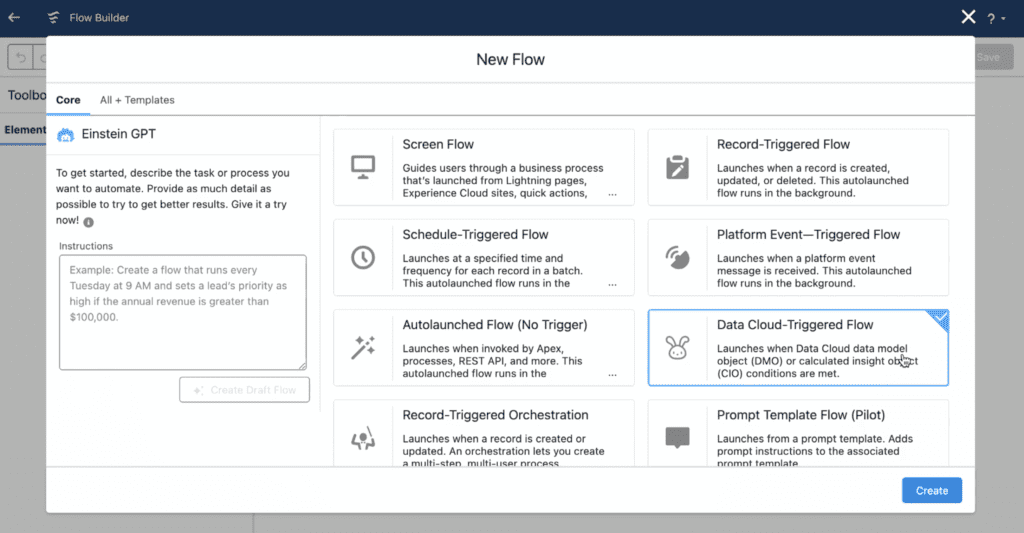Click the Prompt Template Flow (Pilot) title
This screenshot has height=533, width=1024.
(801, 415)
